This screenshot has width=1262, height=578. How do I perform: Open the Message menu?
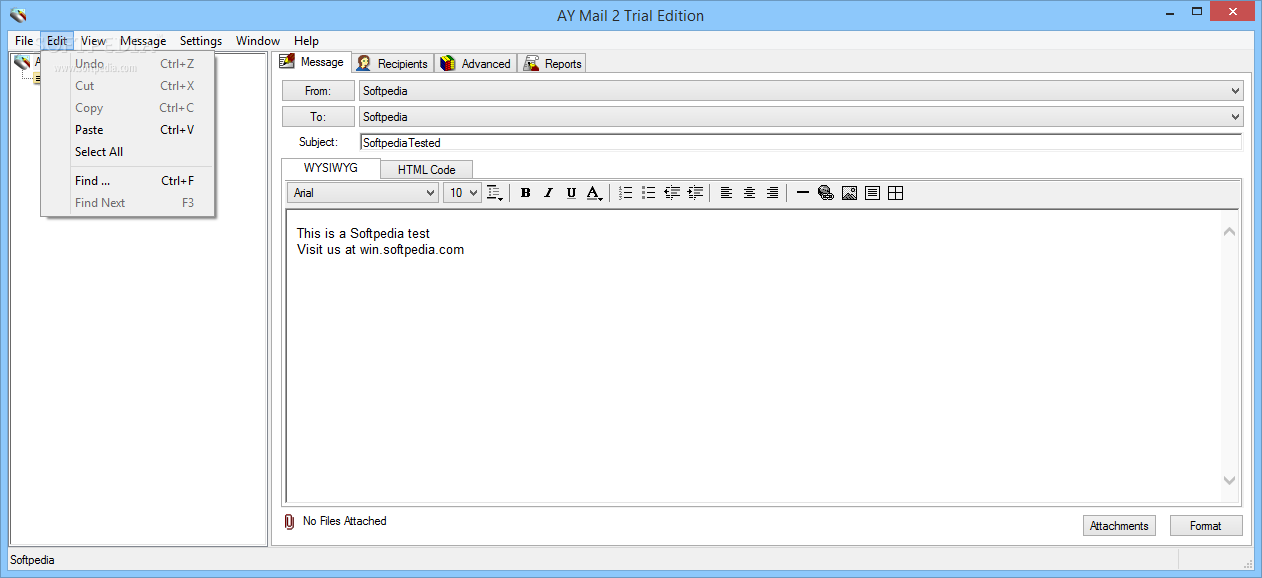tap(143, 41)
